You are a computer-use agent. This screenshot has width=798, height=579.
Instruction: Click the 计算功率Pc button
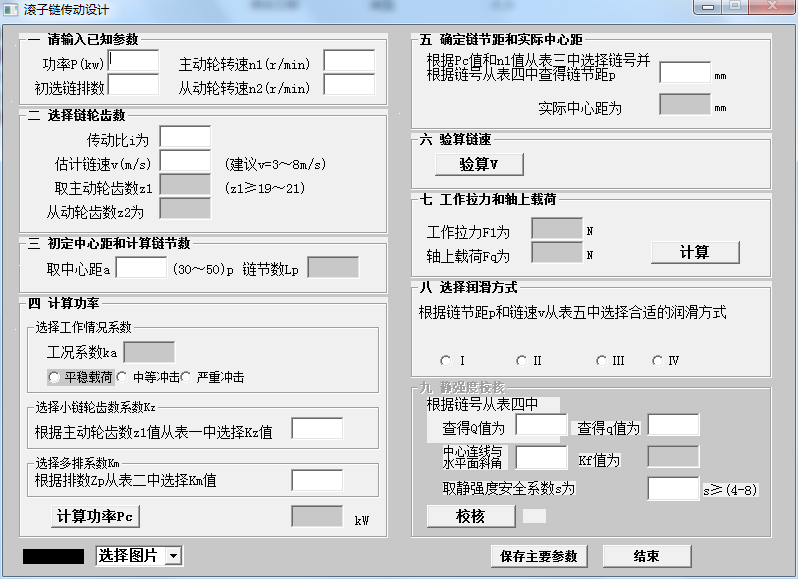[x=95, y=516]
